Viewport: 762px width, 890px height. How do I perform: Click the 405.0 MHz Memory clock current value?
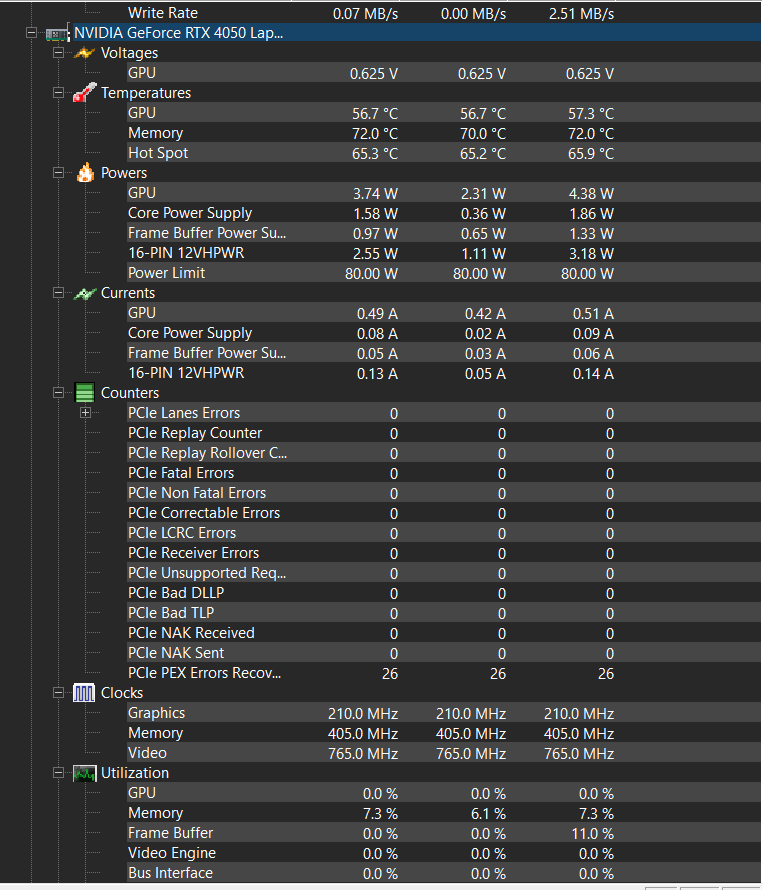363,734
